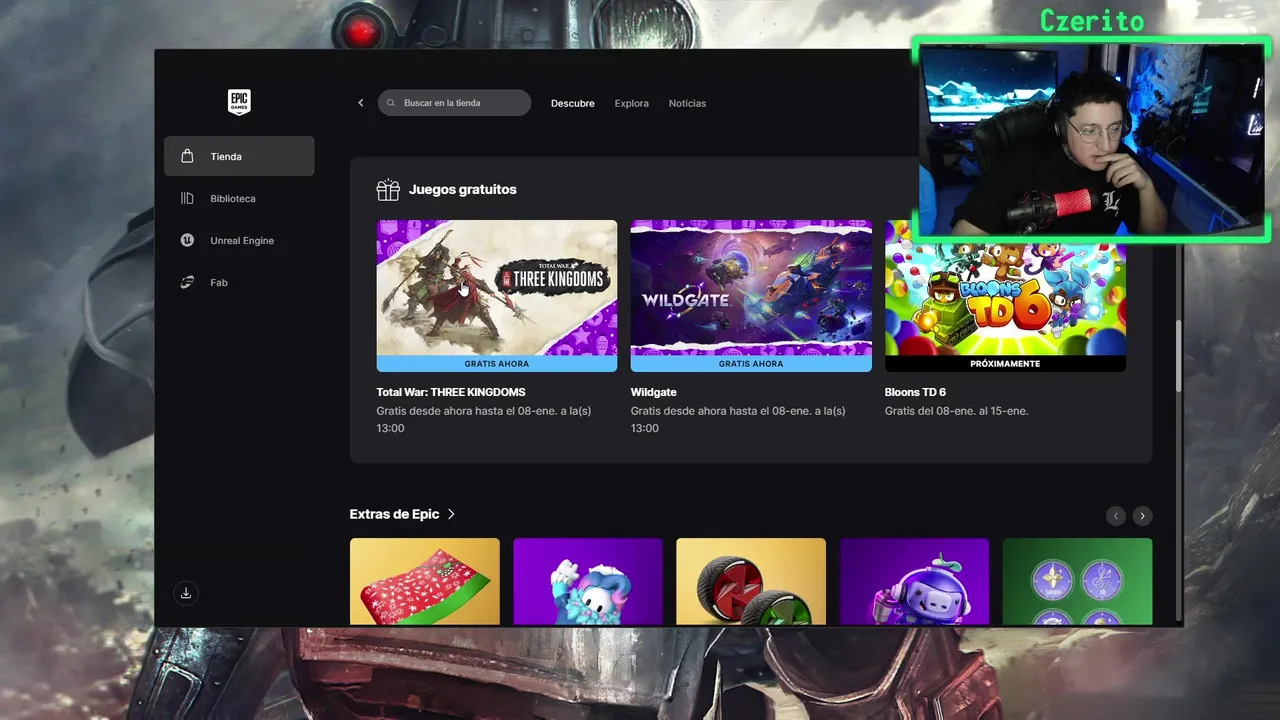Go back with the left chevron

[361, 103]
